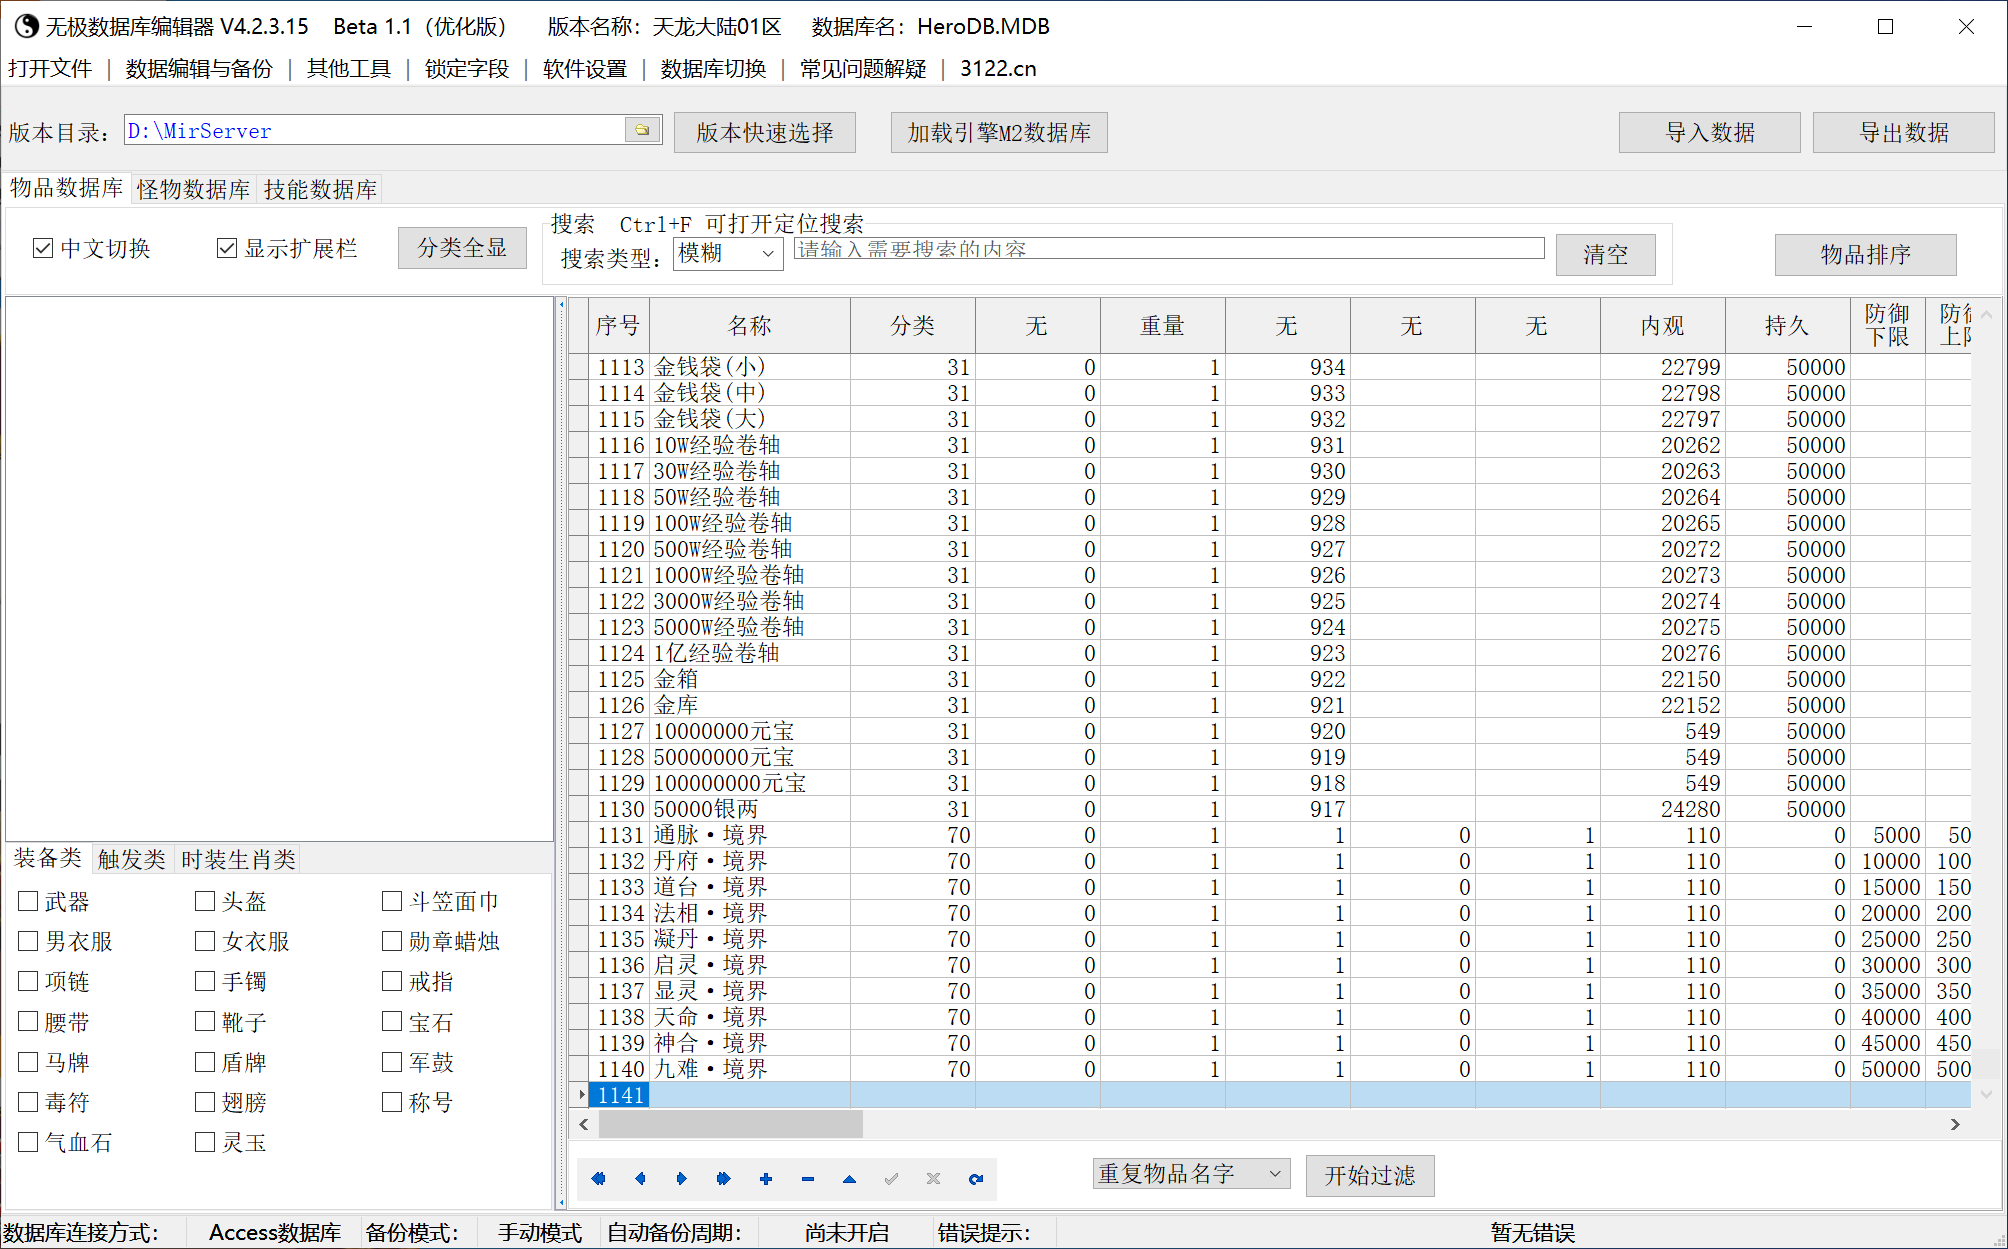2008x1249 pixels.
Task: Click 版本快速选择 button
Action: tap(765, 132)
